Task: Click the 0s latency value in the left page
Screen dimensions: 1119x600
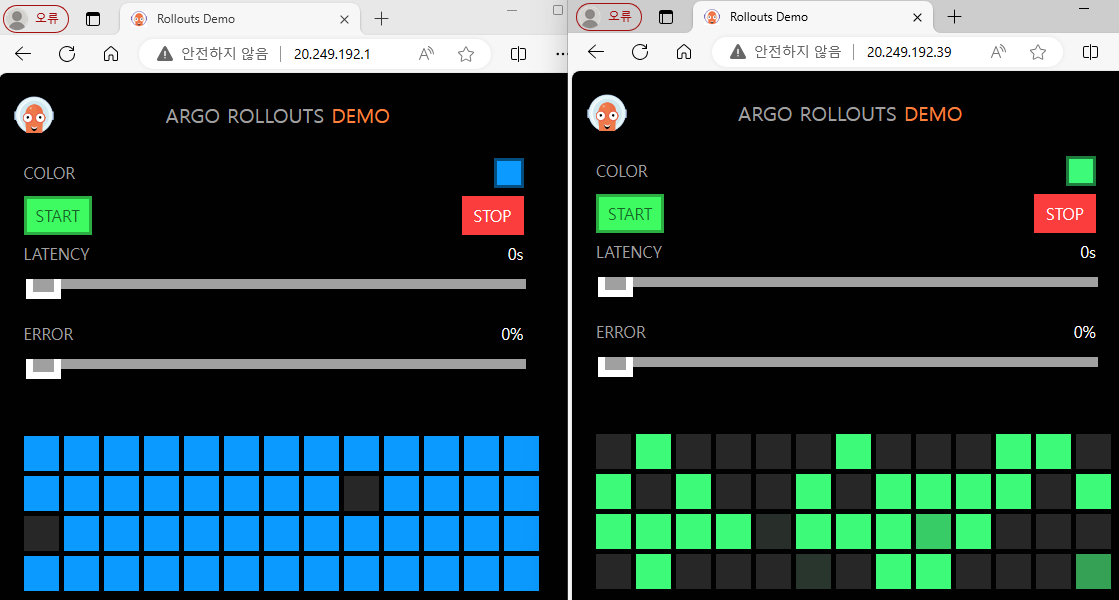Action: [x=515, y=255]
